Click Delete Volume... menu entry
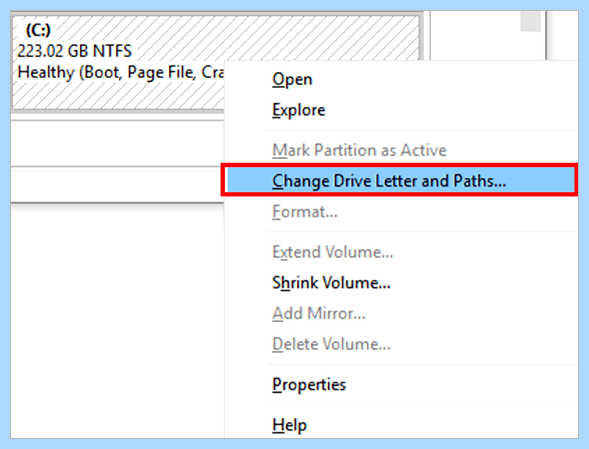 pyautogui.click(x=401, y=344)
